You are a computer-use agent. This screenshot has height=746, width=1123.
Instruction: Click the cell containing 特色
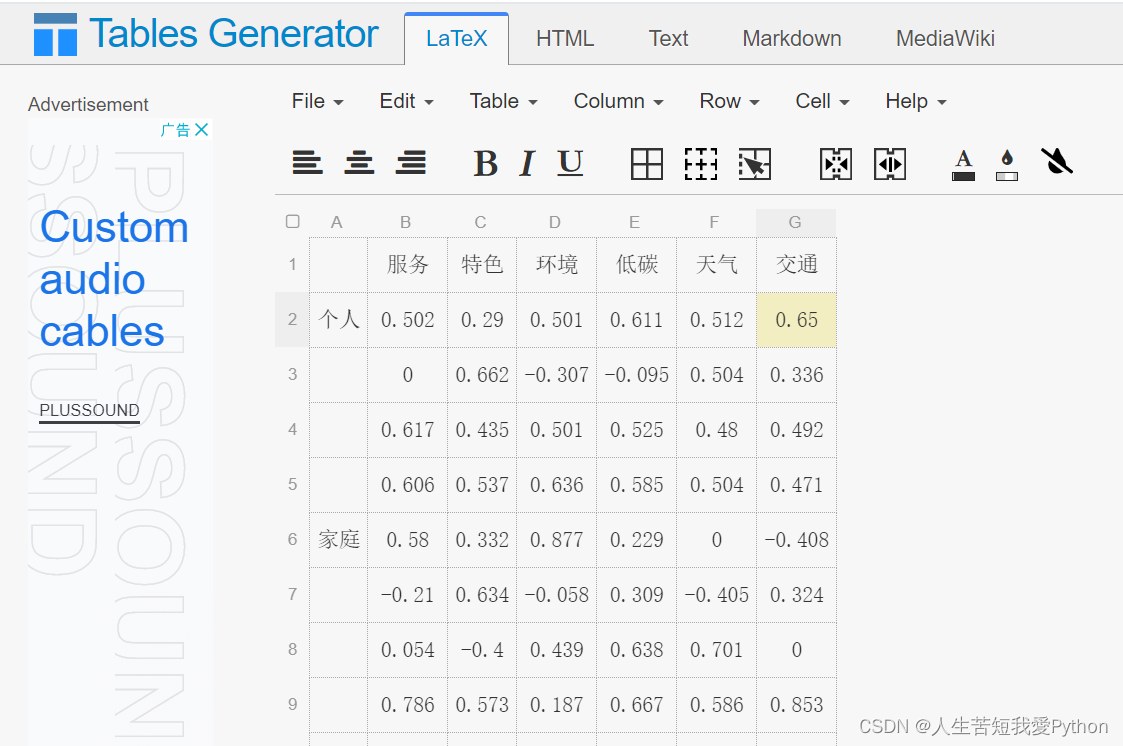point(482,265)
